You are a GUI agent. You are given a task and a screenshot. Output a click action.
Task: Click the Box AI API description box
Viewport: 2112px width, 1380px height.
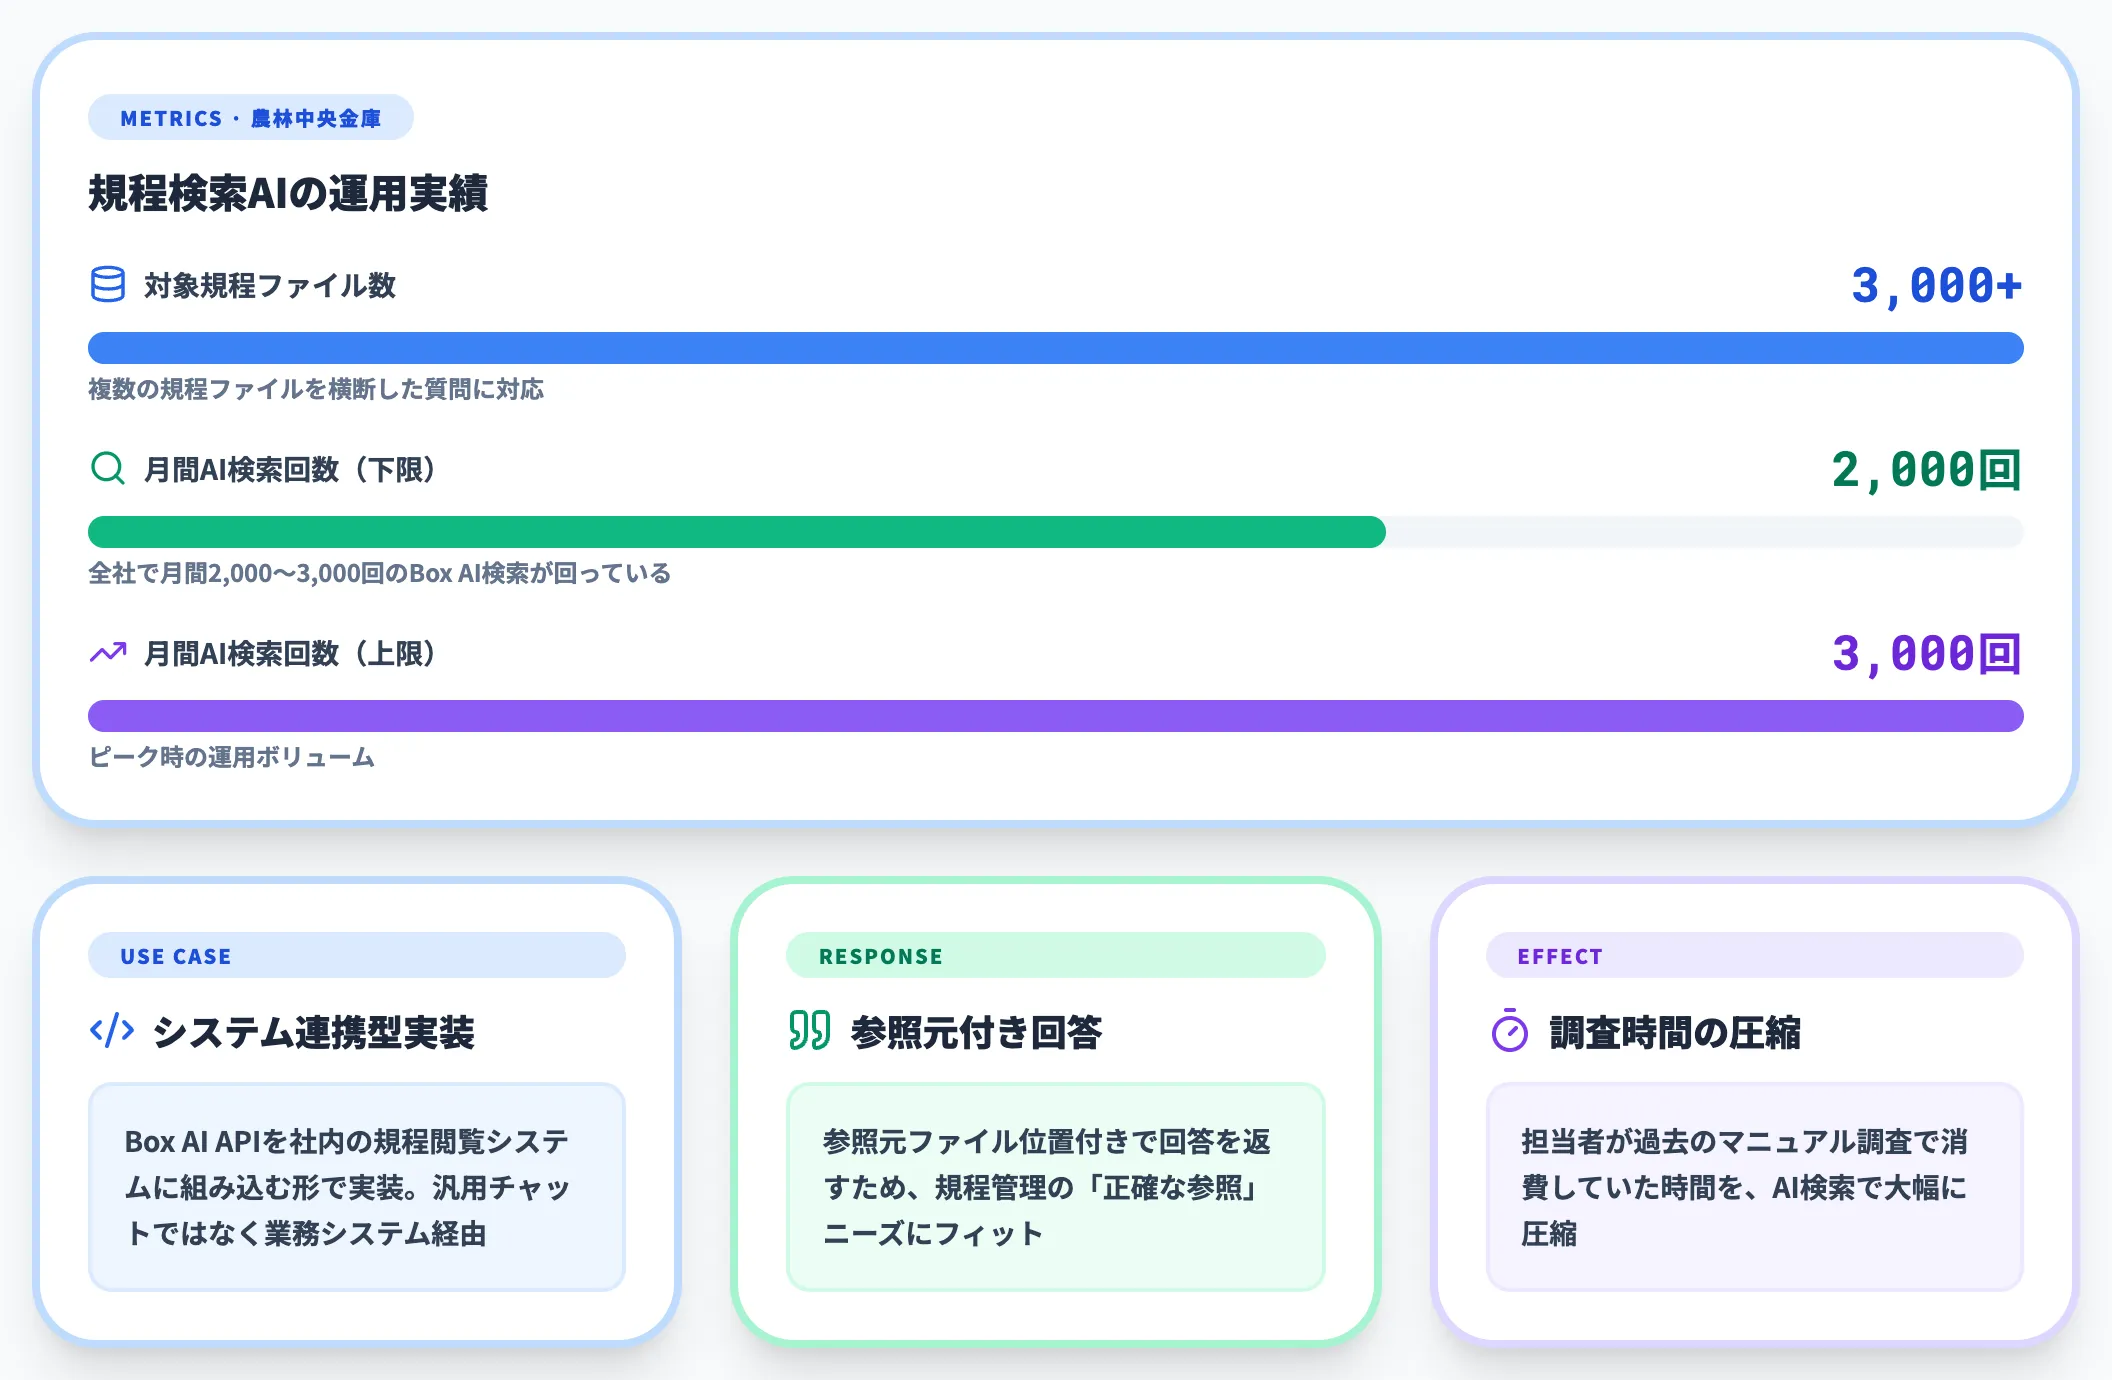tap(357, 1187)
